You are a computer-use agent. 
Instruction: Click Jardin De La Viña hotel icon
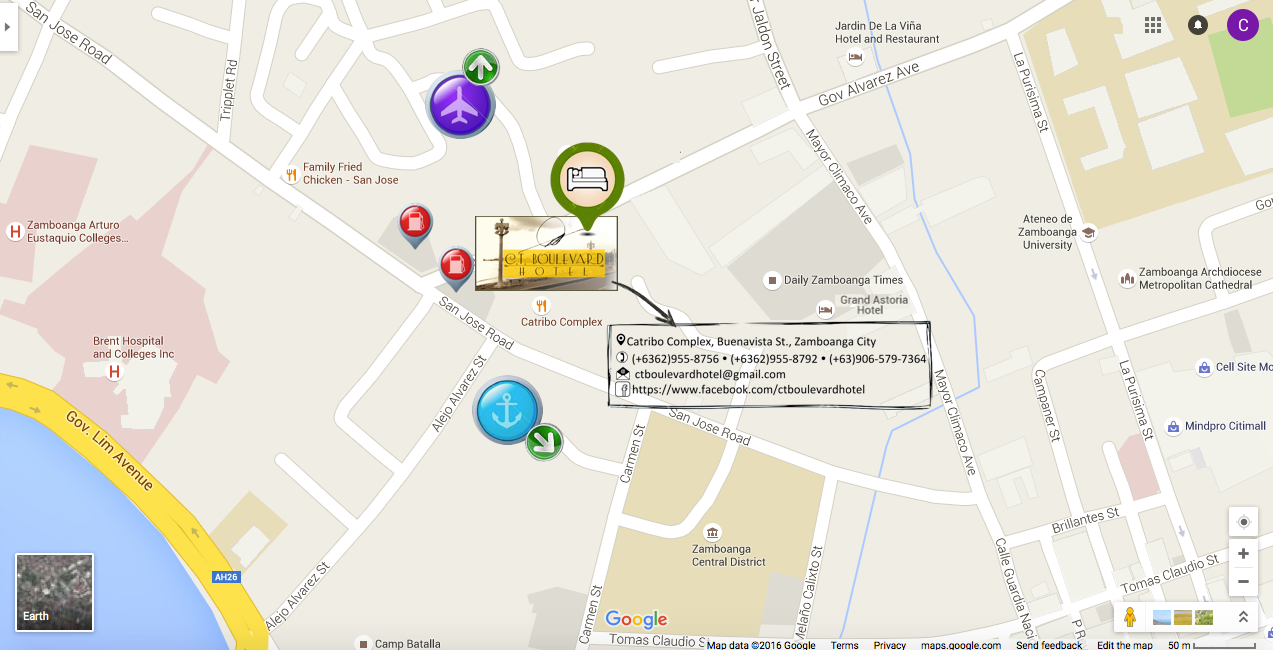(x=855, y=57)
